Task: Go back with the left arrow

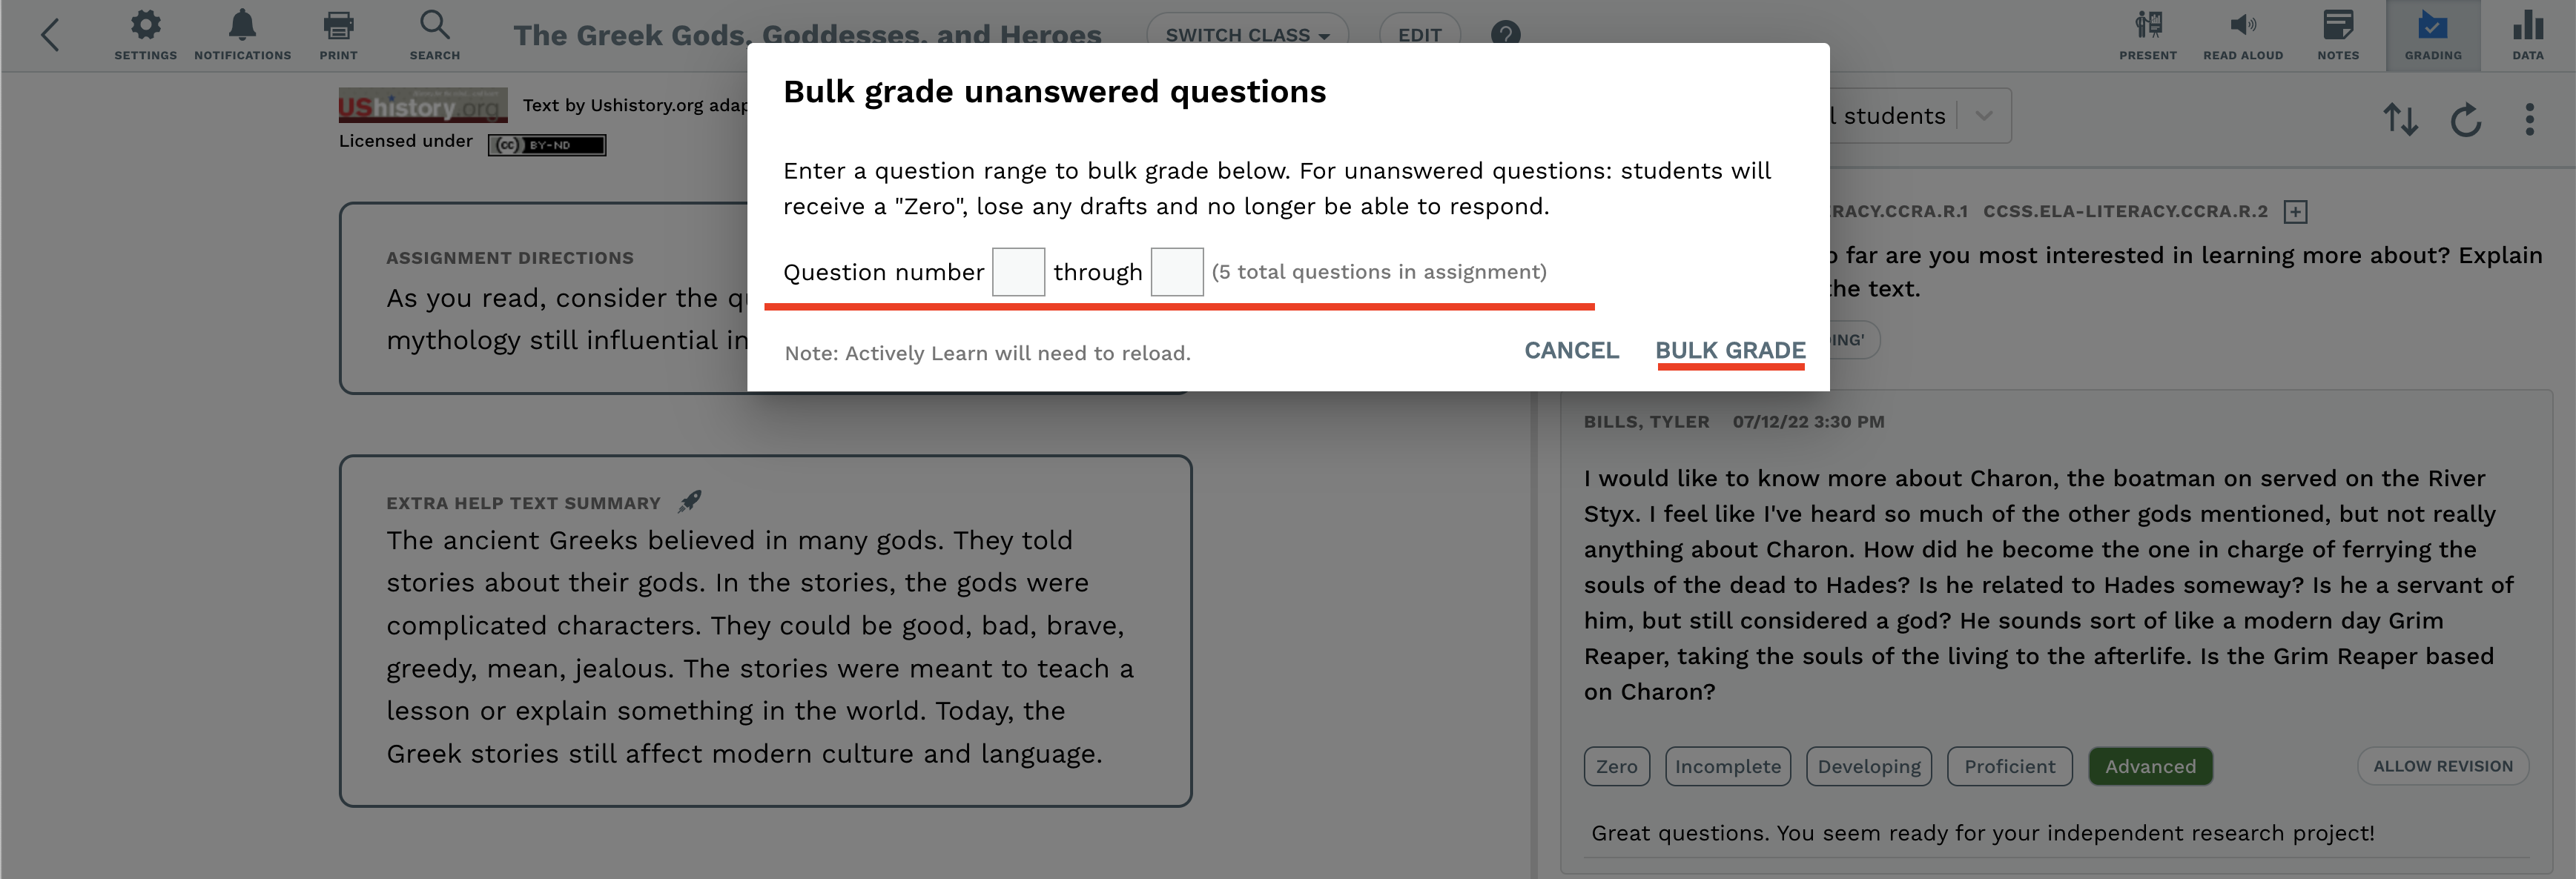Action: point(50,35)
